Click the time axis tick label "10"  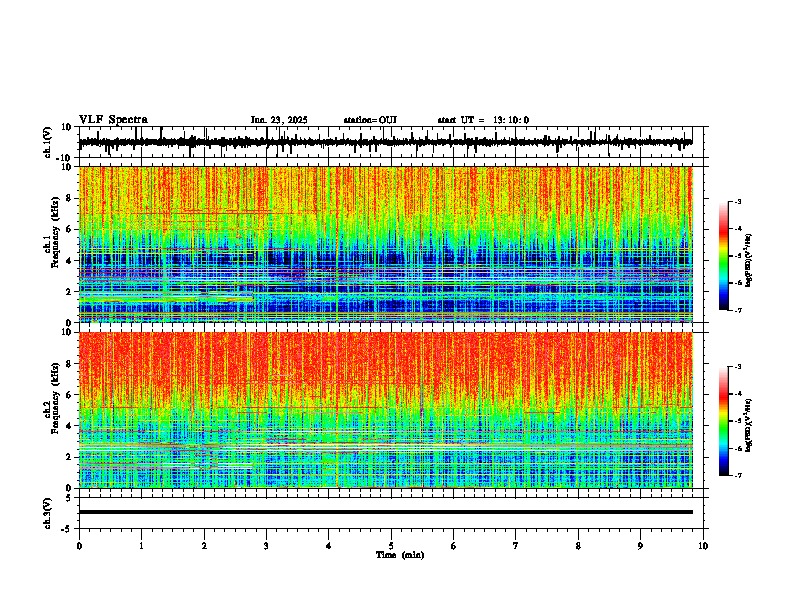[703, 546]
